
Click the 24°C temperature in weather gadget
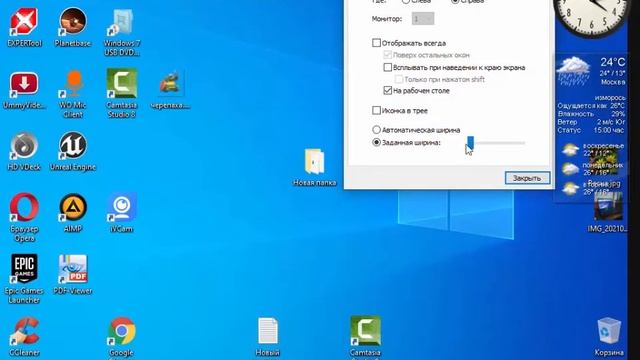tap(612, 62)
